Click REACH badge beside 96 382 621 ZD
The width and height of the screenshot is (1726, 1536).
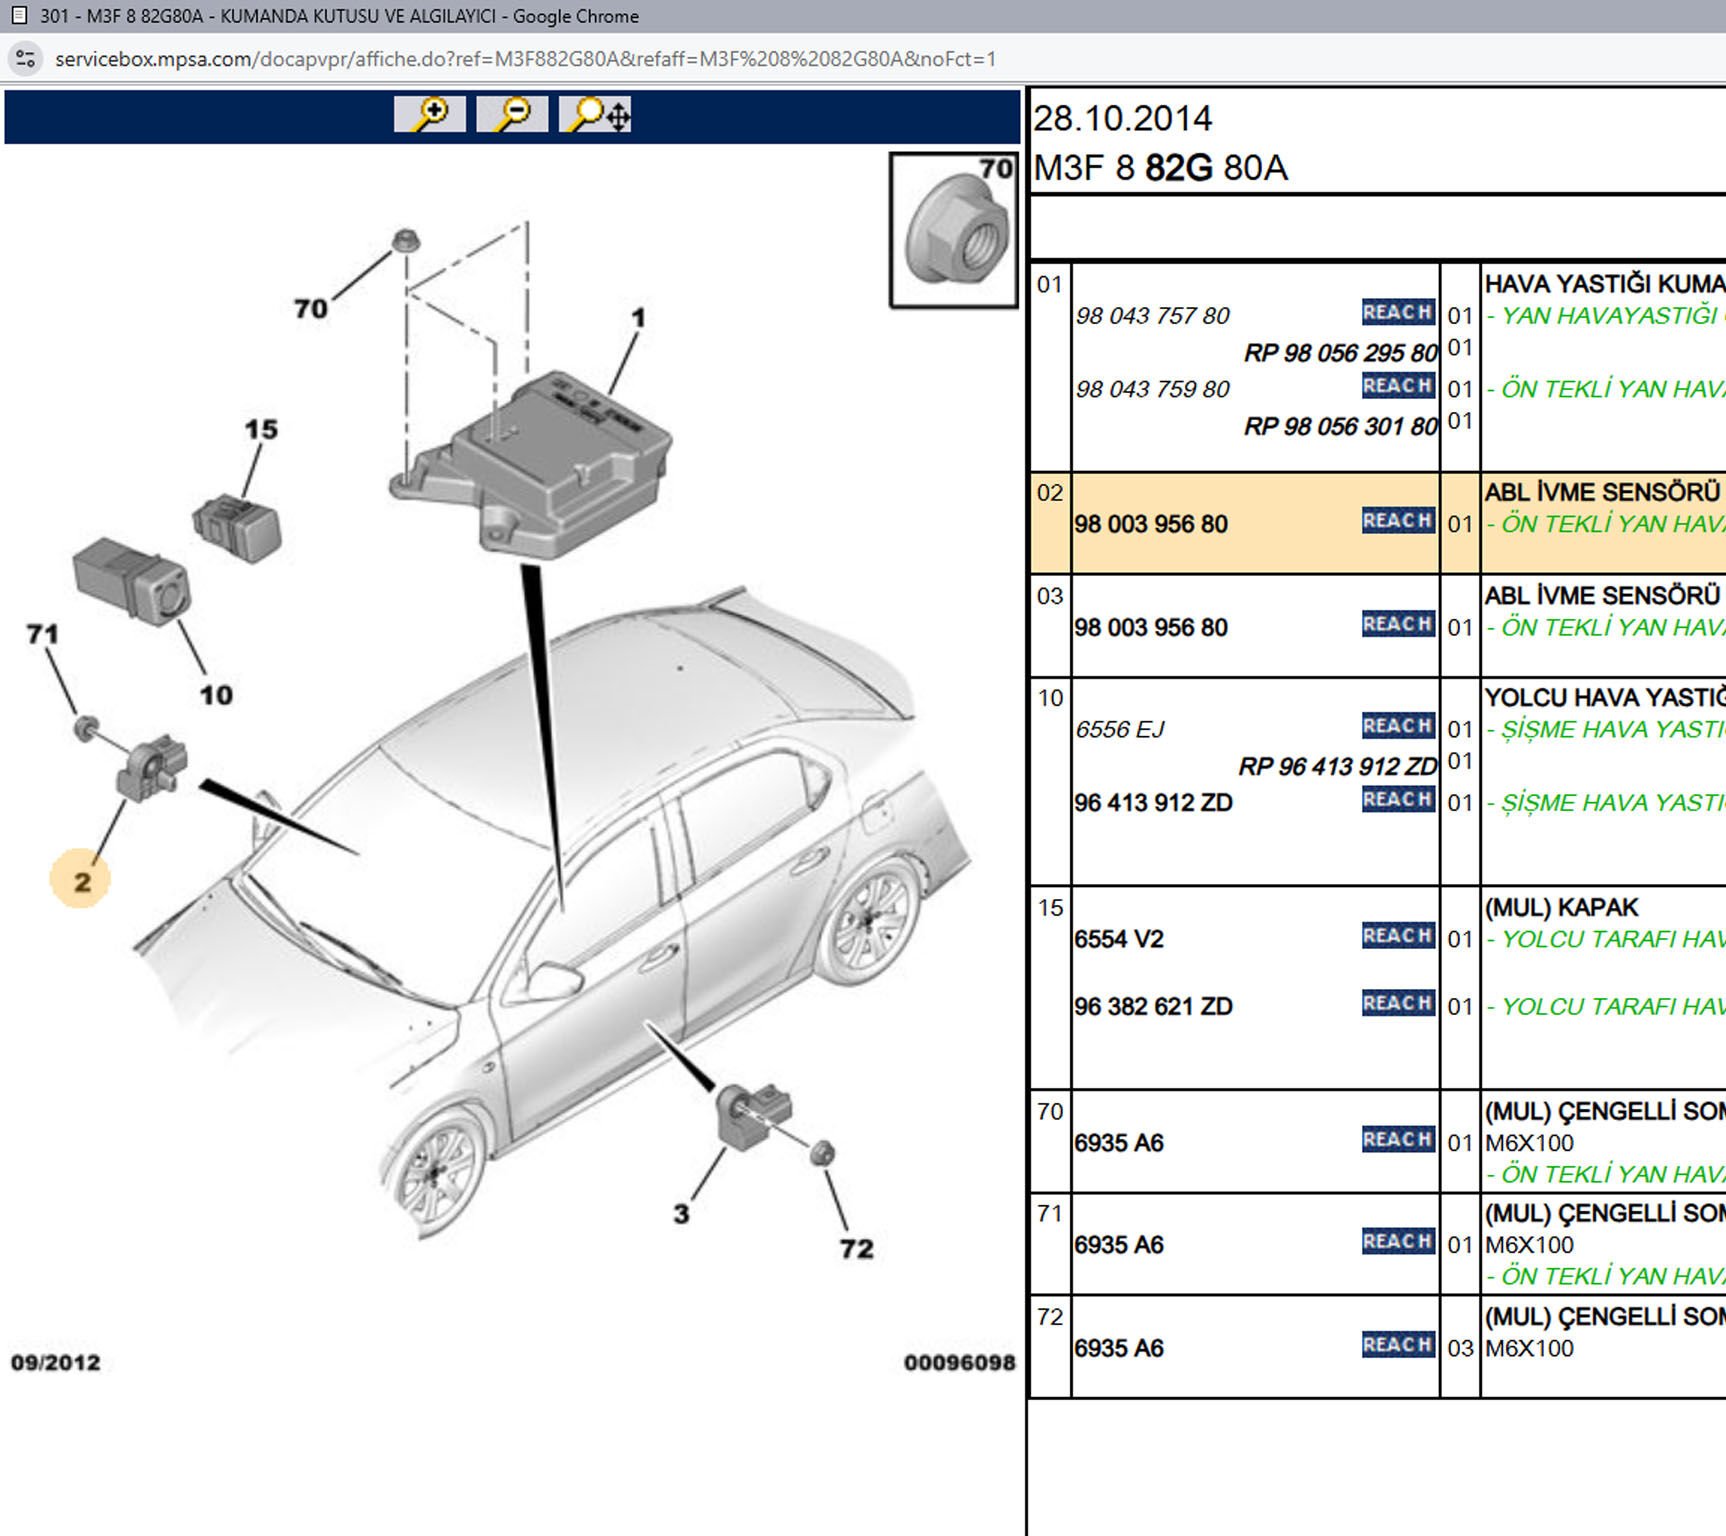point(1397,1003)
